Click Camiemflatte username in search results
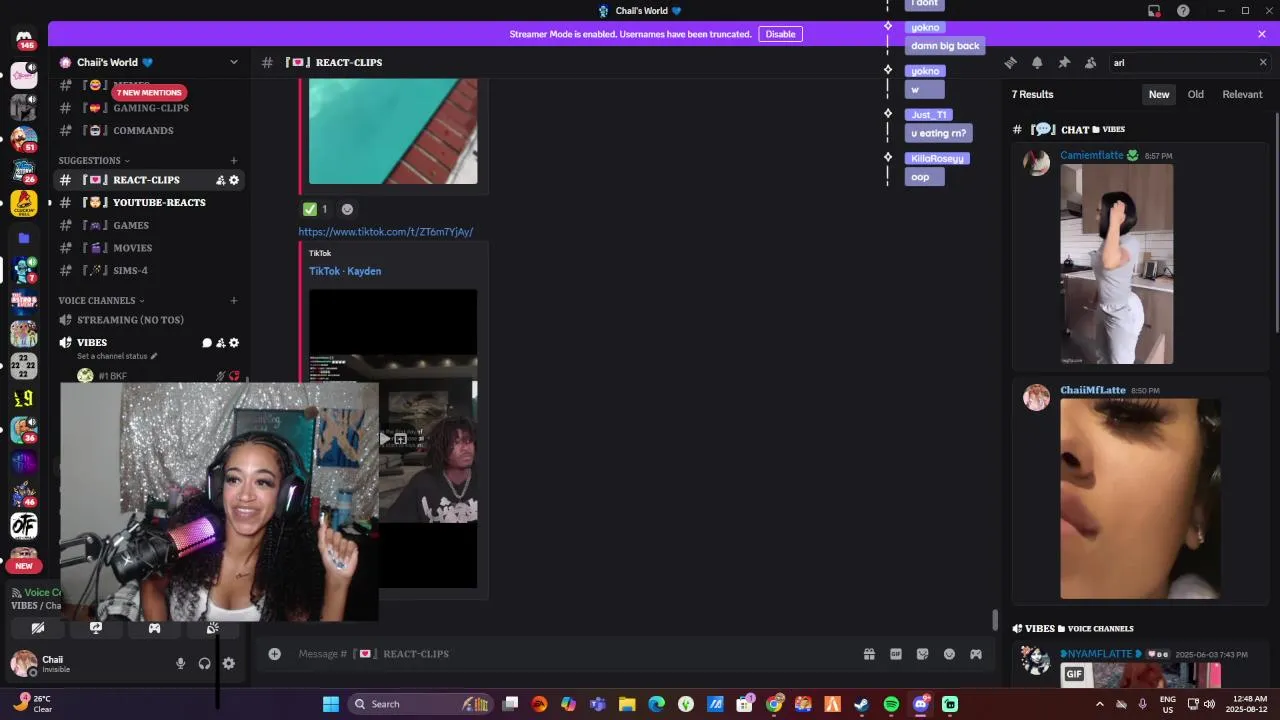The image size is (1280, 720). 1092,155
